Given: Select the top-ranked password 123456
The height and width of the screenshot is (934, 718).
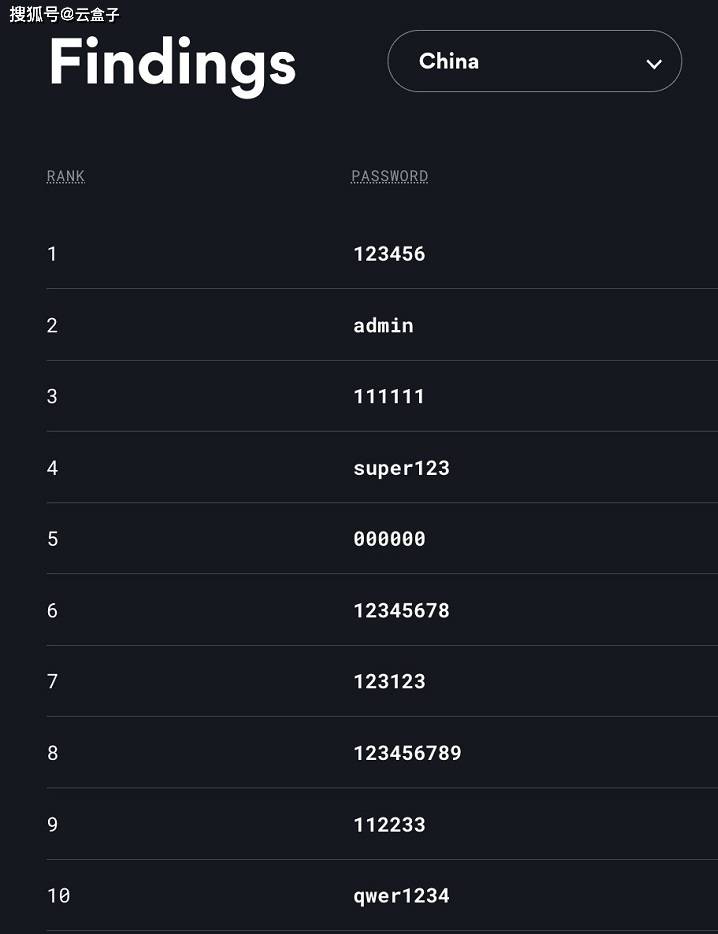Looking at the screenshot, I should click(389, 254).
